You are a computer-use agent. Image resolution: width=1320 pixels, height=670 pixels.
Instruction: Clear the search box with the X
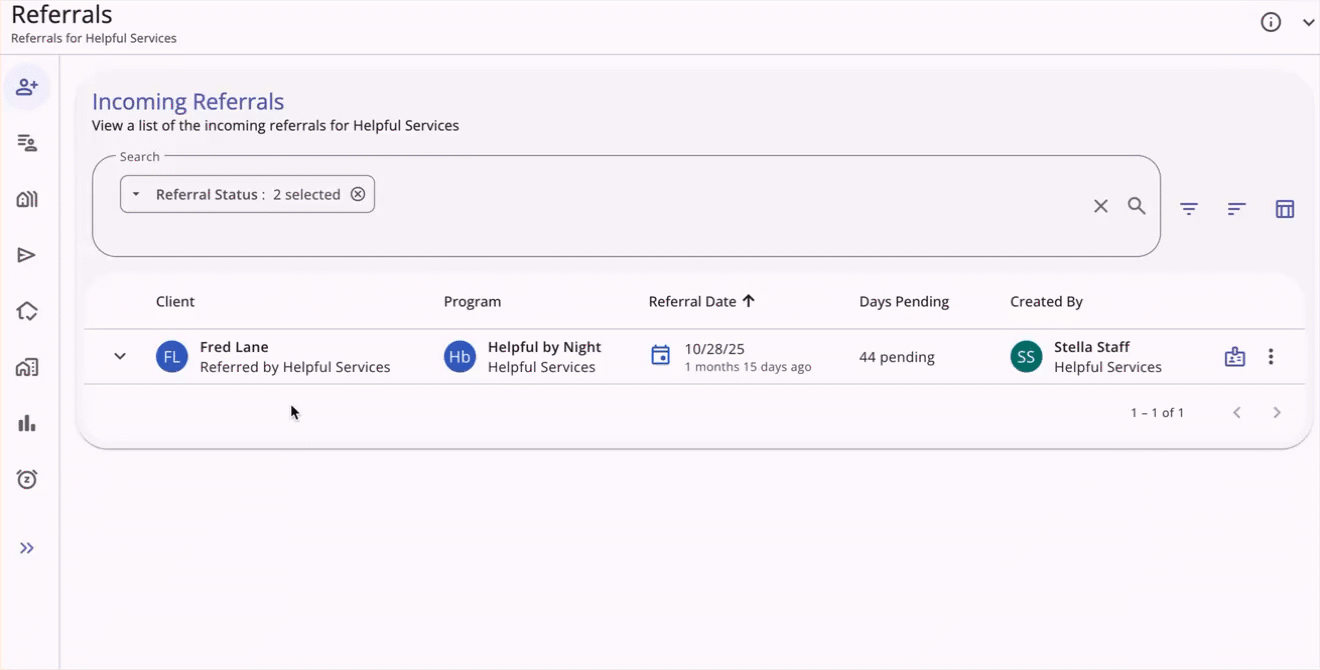[1101, 206]
